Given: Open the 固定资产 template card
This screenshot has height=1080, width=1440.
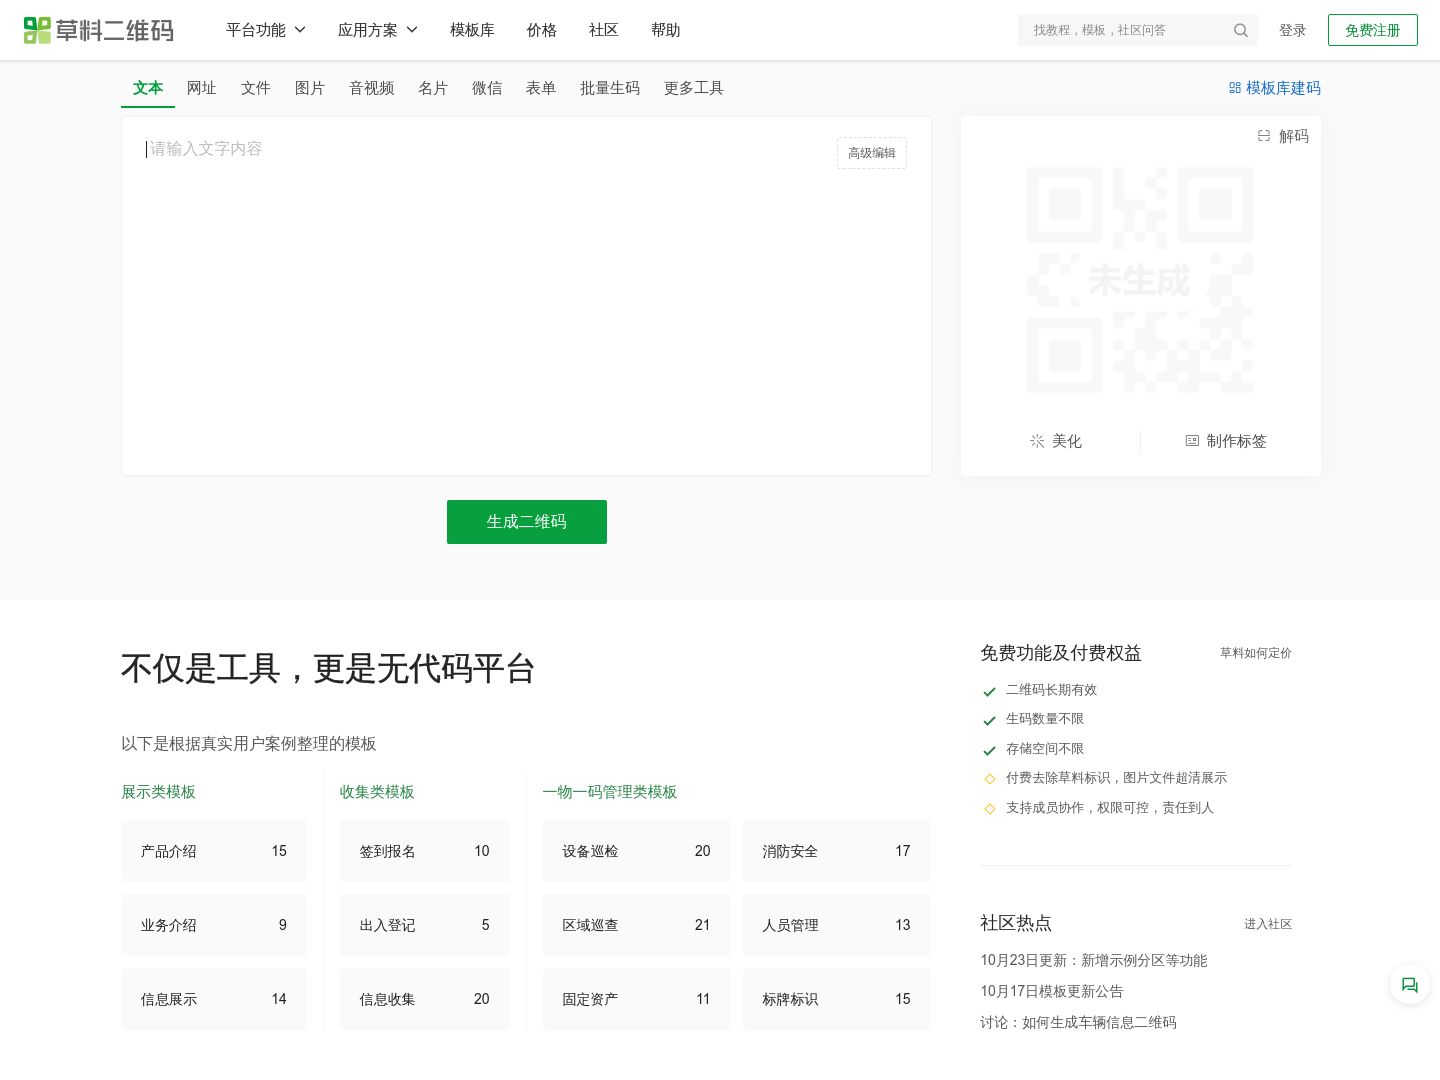Looking at the screenshot, I should (637, 999).
